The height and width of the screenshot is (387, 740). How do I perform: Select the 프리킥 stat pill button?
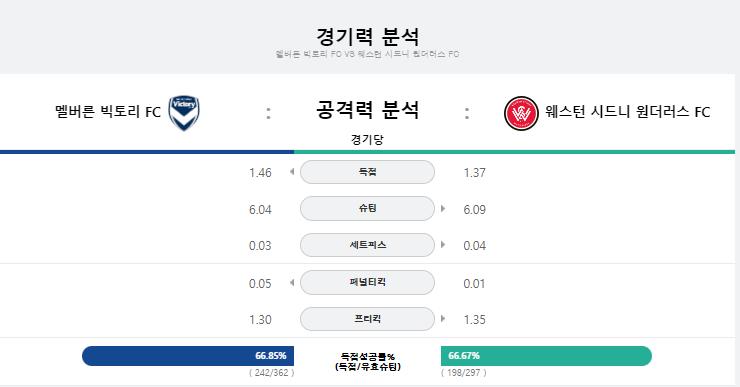tap(367, 319)
